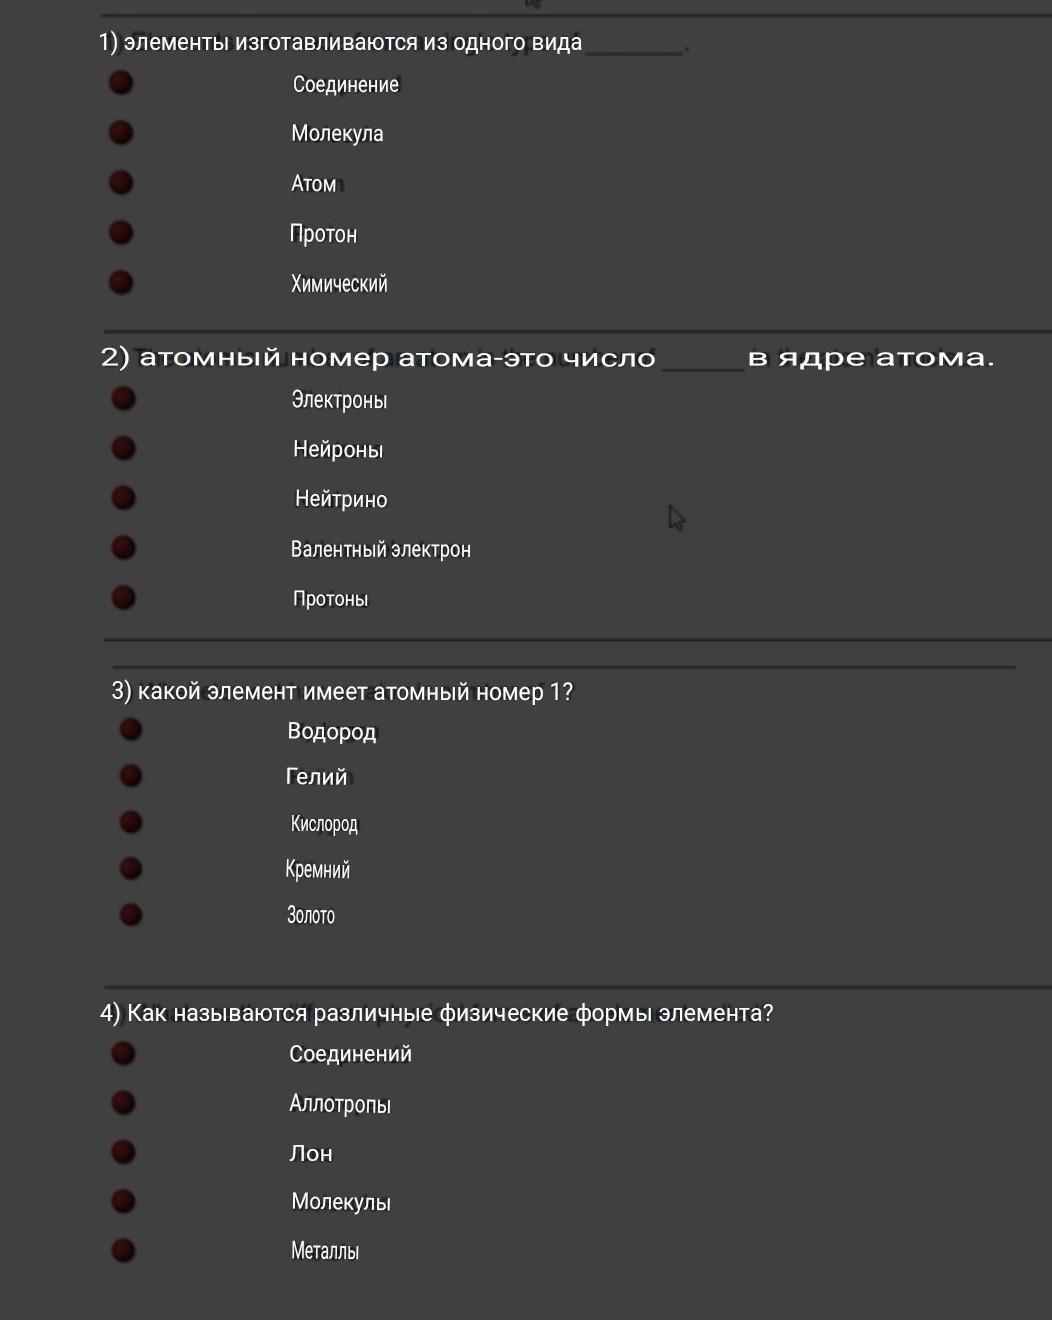The width and height of the screenshot is (1052, 1320).
Task: Pick Валентный электрон radio option
Action: click(x=123, y=547)
